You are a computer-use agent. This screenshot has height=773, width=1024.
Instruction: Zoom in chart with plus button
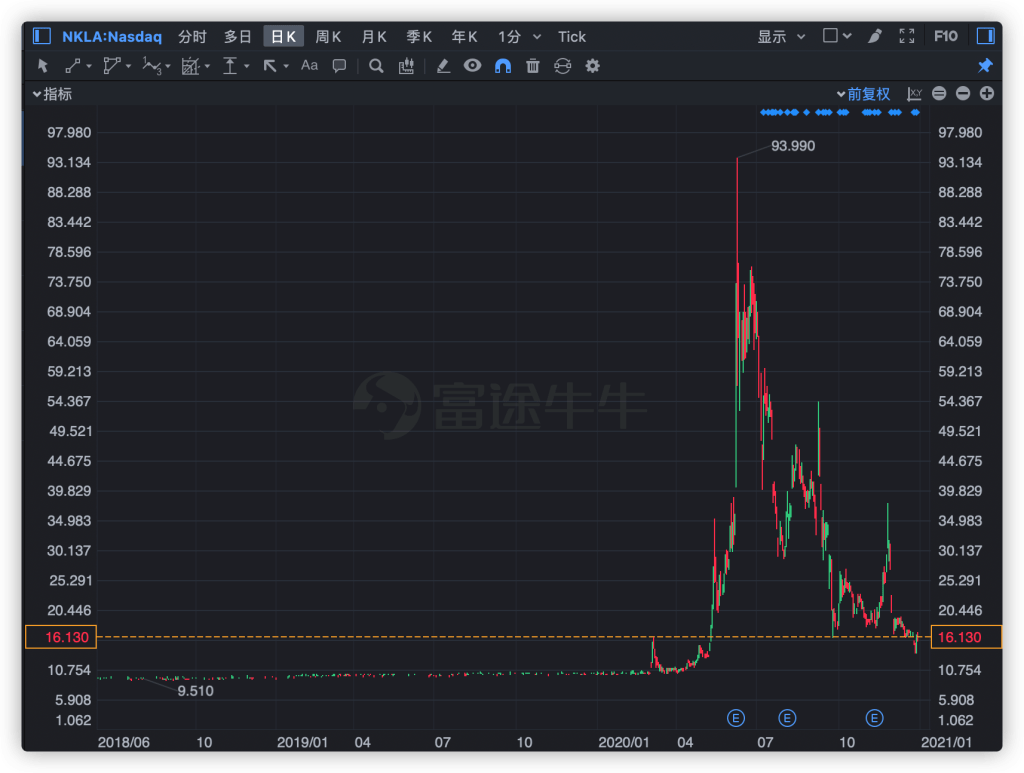point(987,94)
